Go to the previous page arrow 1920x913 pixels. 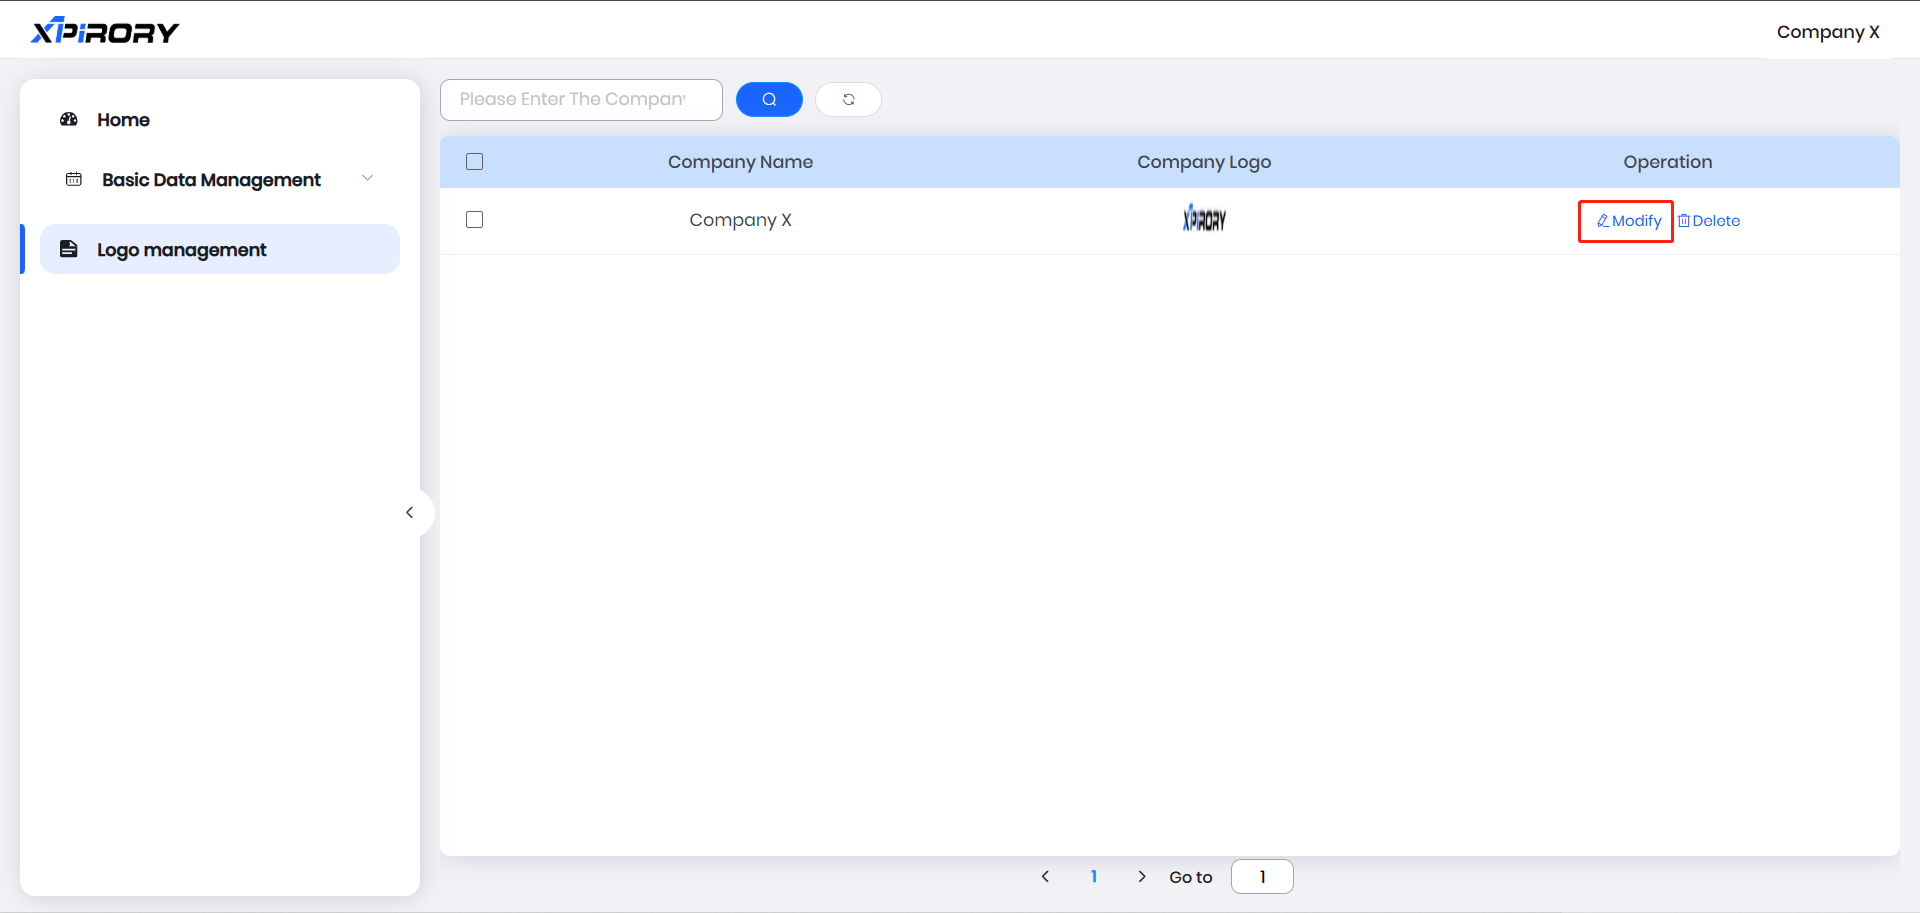pyautogui.click(x=1046, y=877)
